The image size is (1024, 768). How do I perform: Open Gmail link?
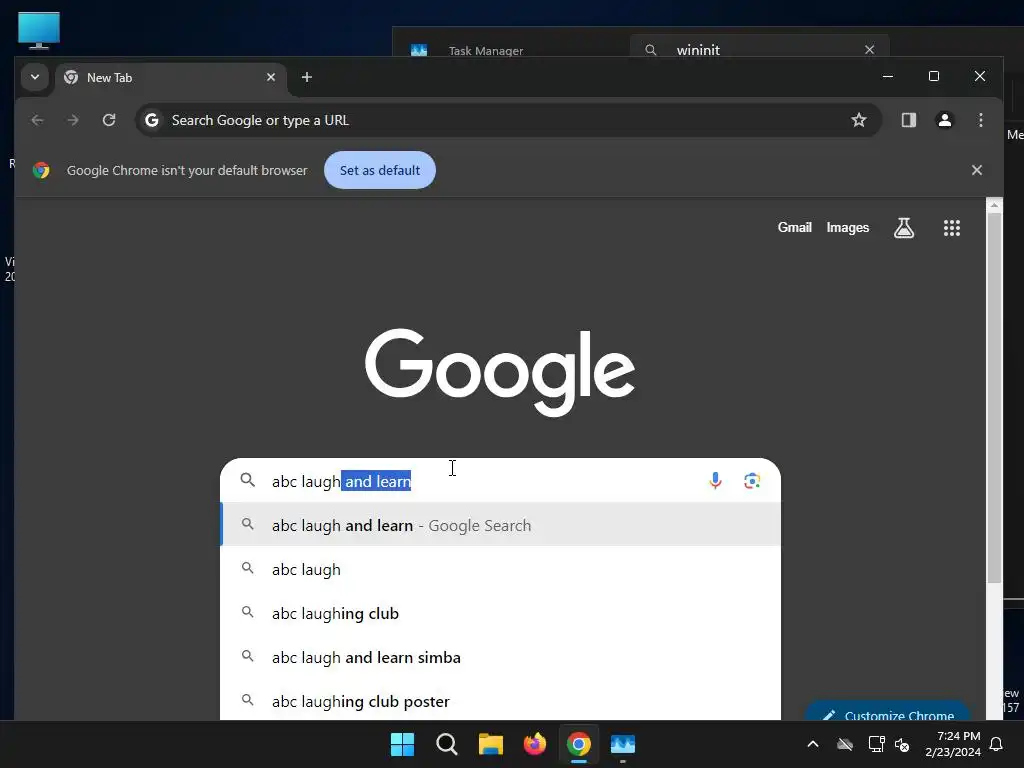coord(794,227)
